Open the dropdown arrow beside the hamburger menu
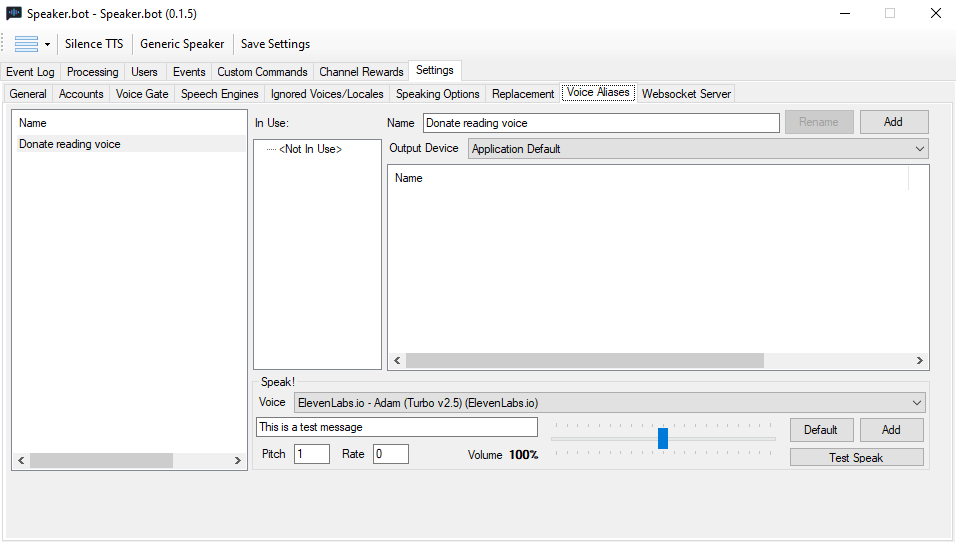The image size is (956, 544). 47,45
